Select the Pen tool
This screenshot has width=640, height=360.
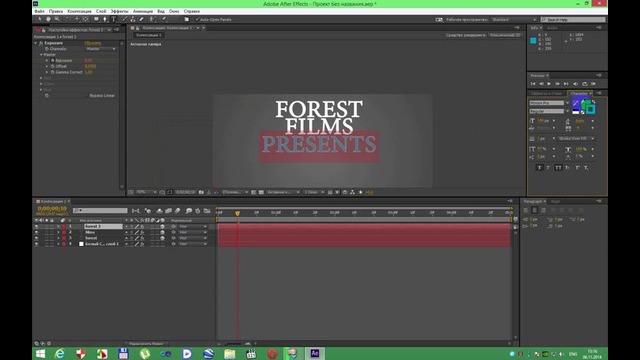click(105, 19)
